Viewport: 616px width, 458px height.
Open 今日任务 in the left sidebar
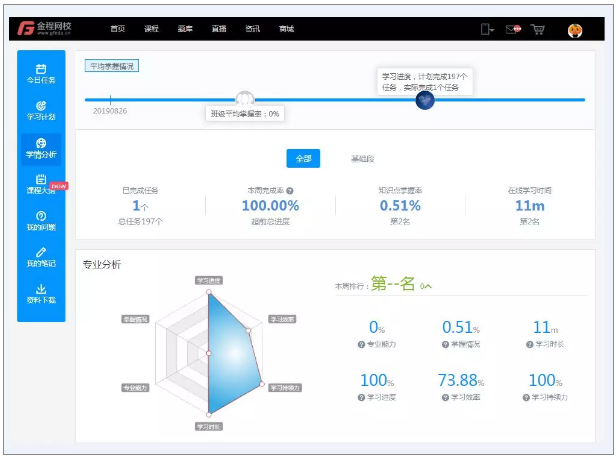pos(41,74)
